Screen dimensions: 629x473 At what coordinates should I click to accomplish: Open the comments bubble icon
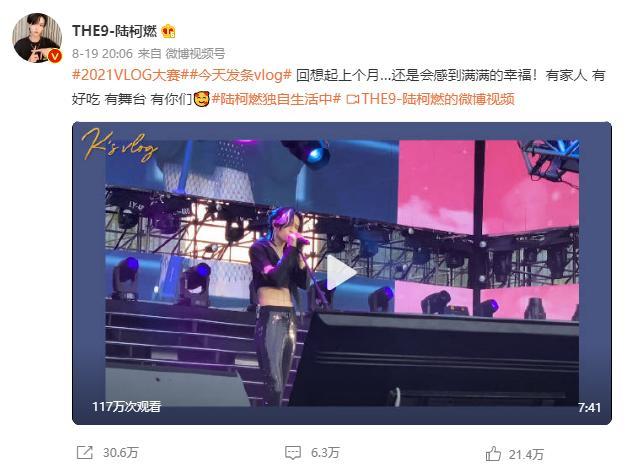click(293, 453)
